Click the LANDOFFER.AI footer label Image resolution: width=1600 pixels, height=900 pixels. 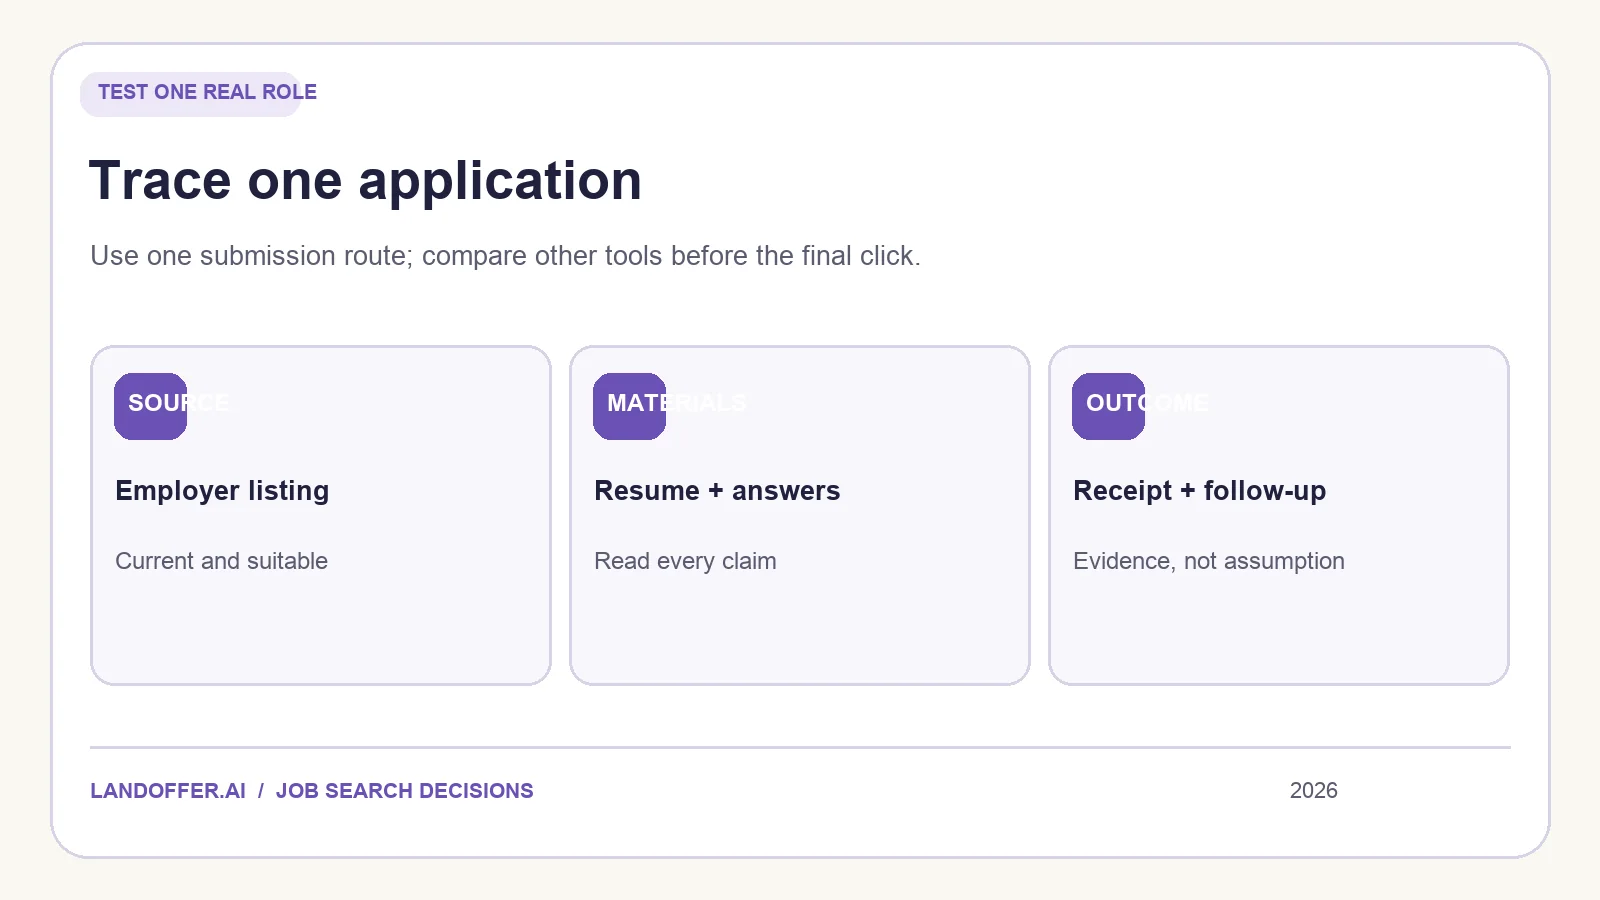point(168,791)
